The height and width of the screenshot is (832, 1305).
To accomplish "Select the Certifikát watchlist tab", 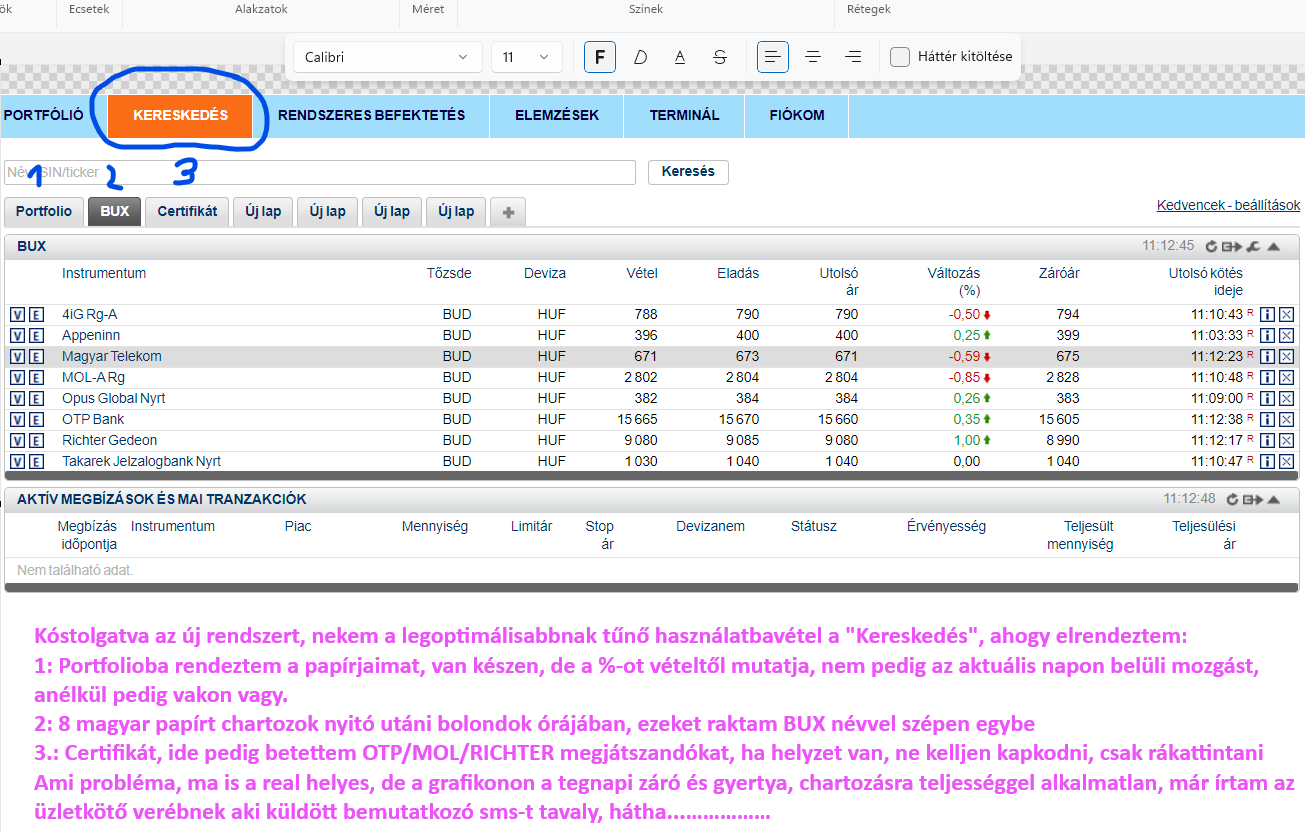I will [x=187, y=211].
